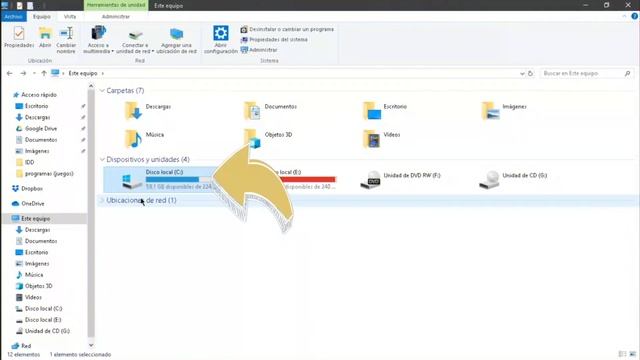
Task: Select the Escritorio folder icon
Action: 371,111
